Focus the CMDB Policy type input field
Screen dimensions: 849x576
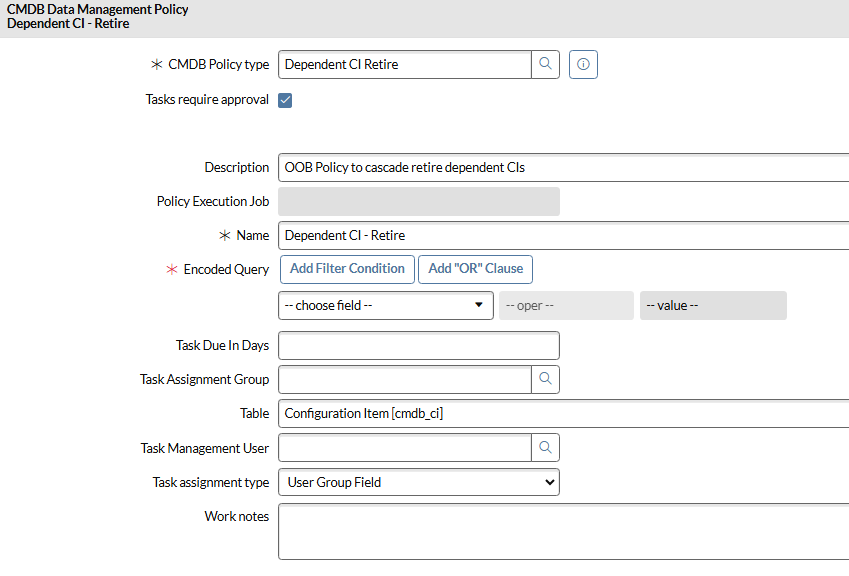(404, 64)
